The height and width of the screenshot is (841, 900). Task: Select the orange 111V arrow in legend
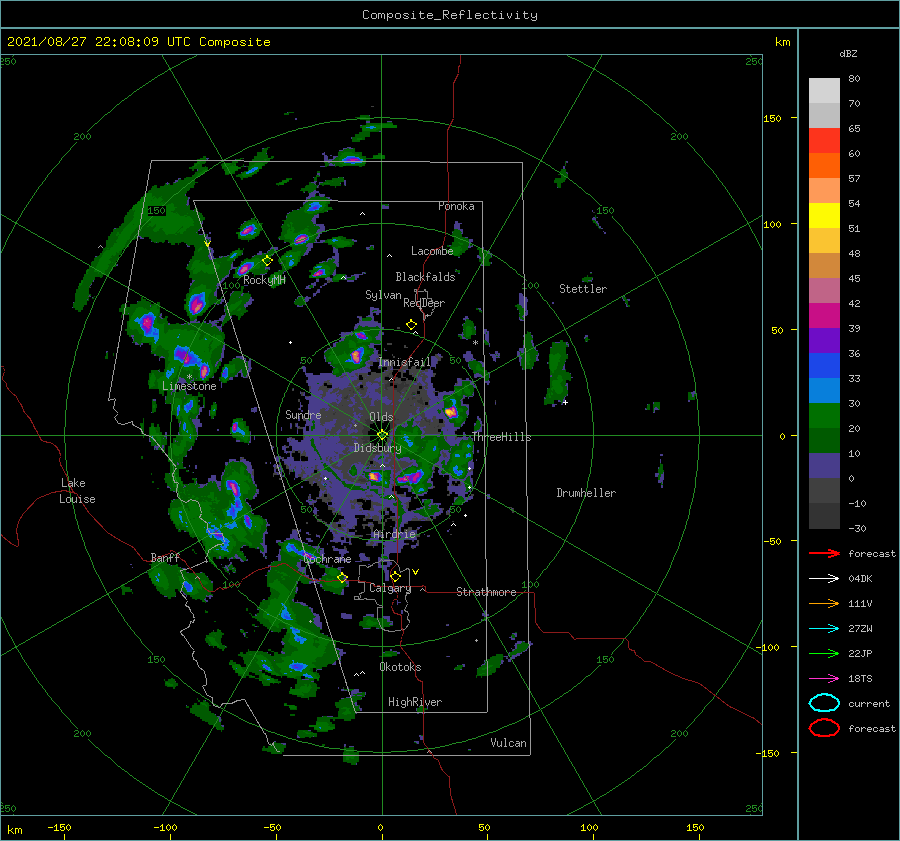tap(824, 603)
